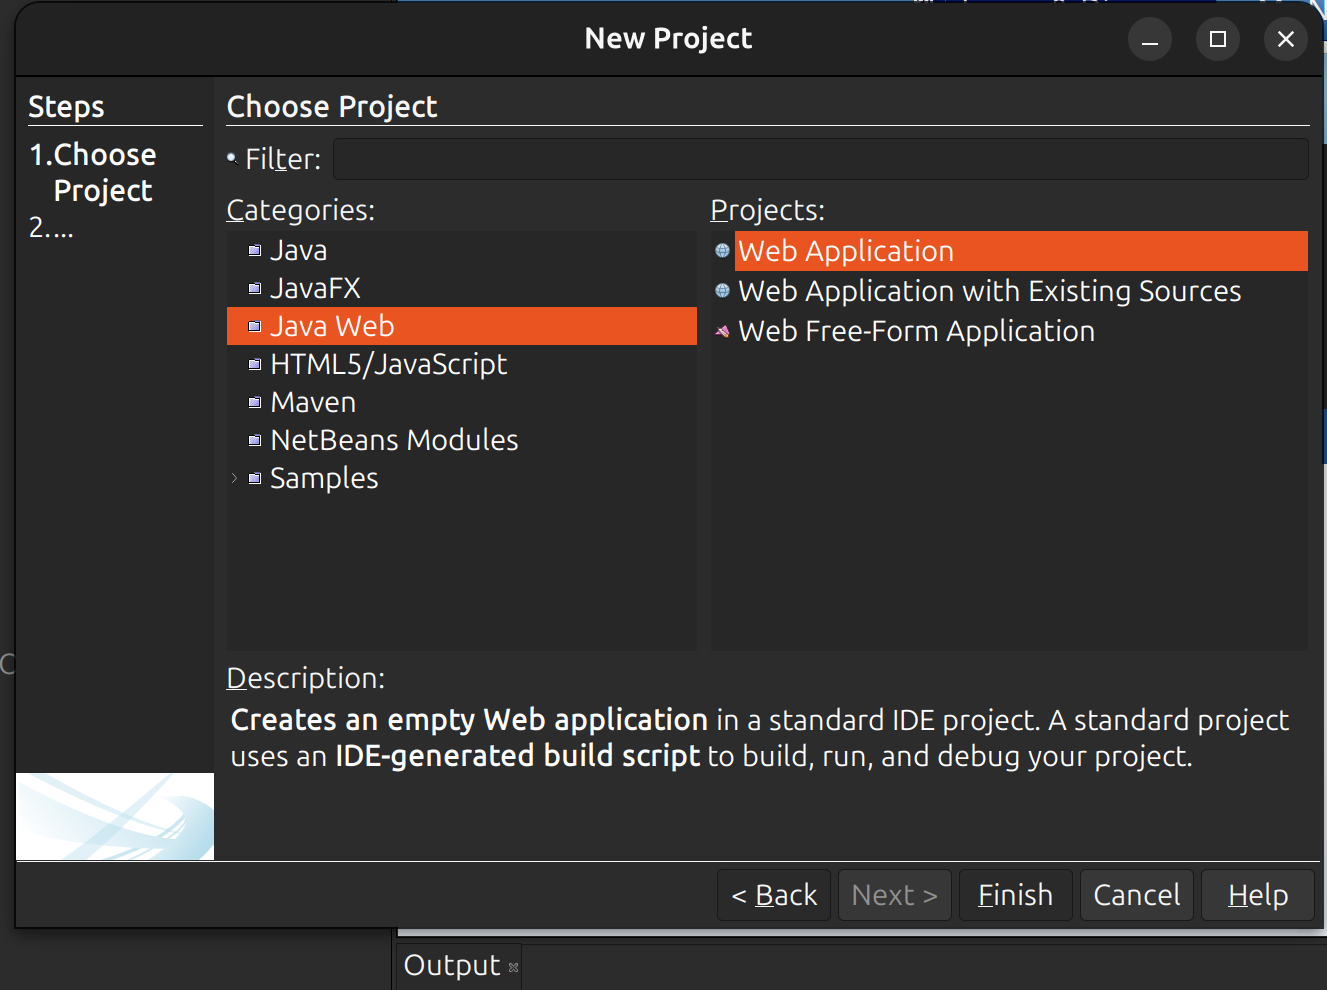
Task: Click the globe icon for Web Application with Existing Sources
Action: click(722, 291)
